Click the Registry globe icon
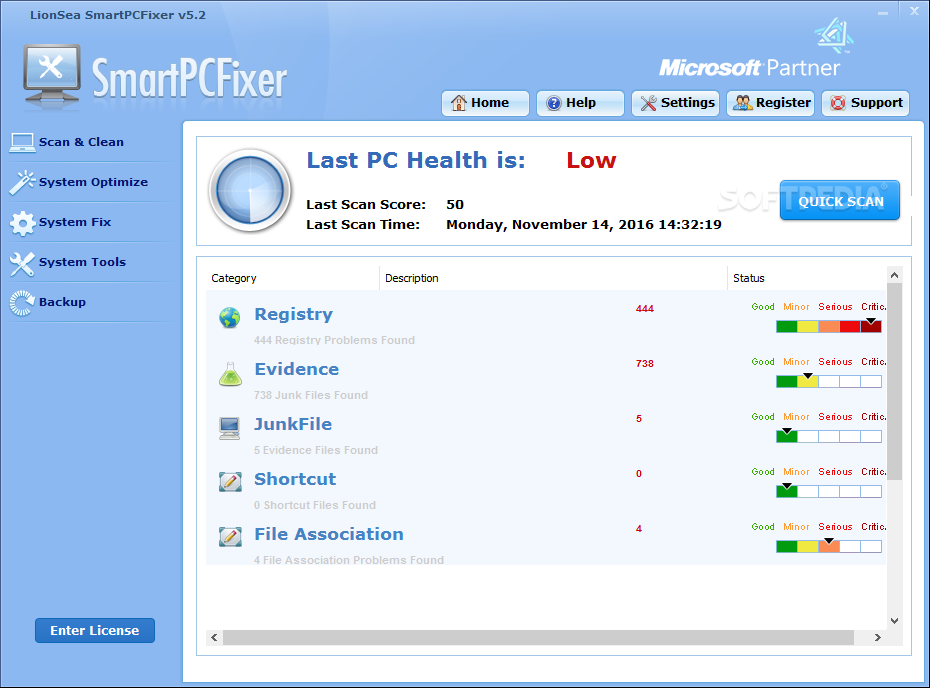Screen dimensions: 930x688 (230, 318)
